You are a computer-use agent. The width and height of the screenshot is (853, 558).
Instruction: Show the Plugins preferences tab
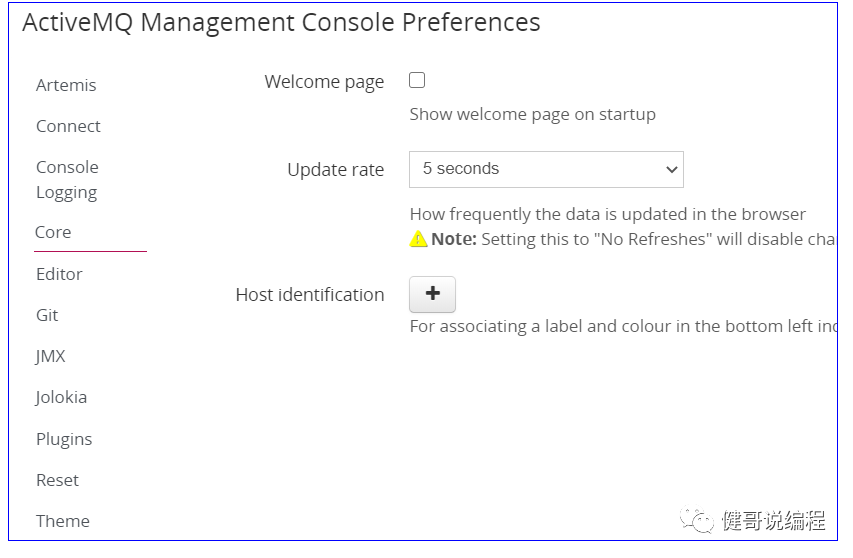coord(64,439)
